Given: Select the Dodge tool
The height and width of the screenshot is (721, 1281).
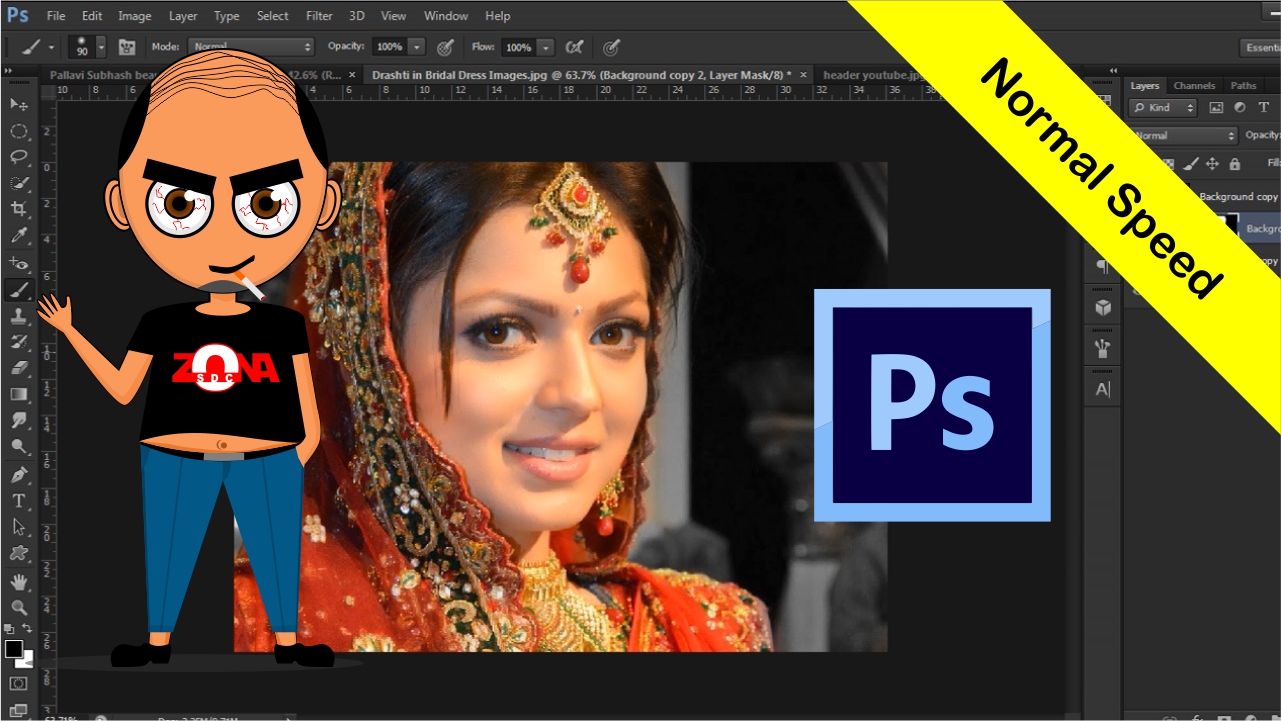Looking at the screenshot, I should [19, 446].
